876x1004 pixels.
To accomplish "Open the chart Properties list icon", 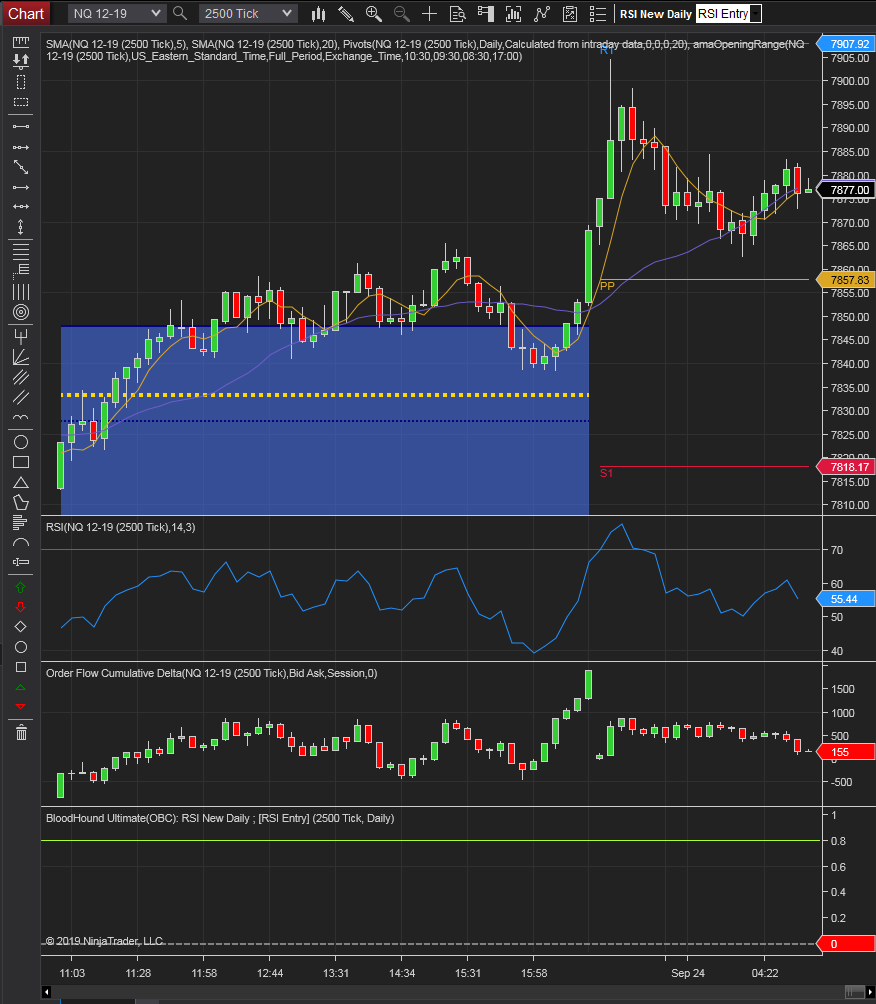I will coord(597,13).
